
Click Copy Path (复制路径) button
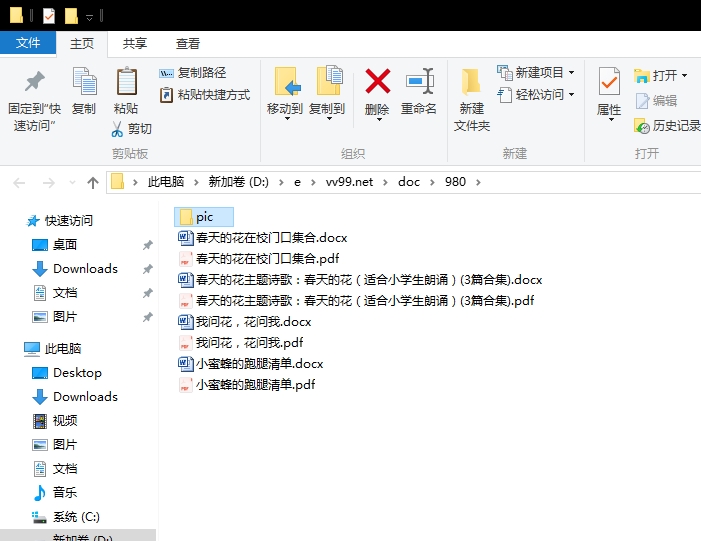pos(193,72)
